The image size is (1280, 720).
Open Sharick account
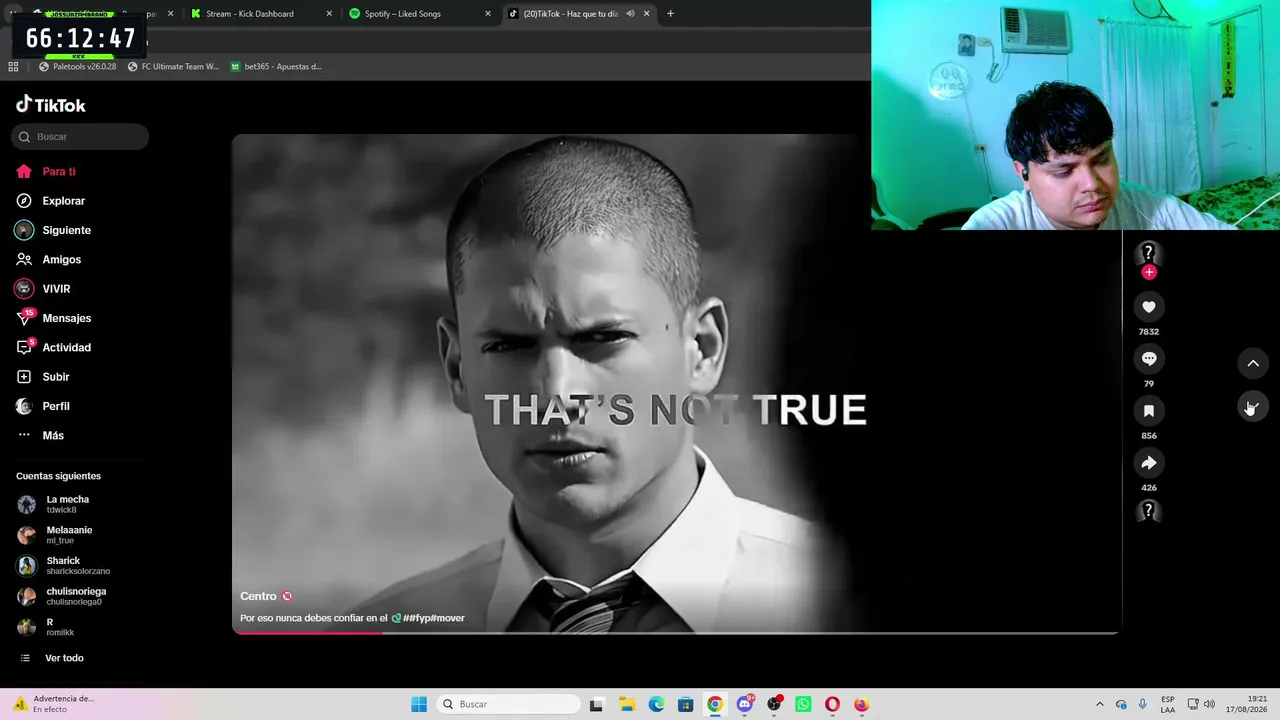pyautogui.click(x=79, y=566)
